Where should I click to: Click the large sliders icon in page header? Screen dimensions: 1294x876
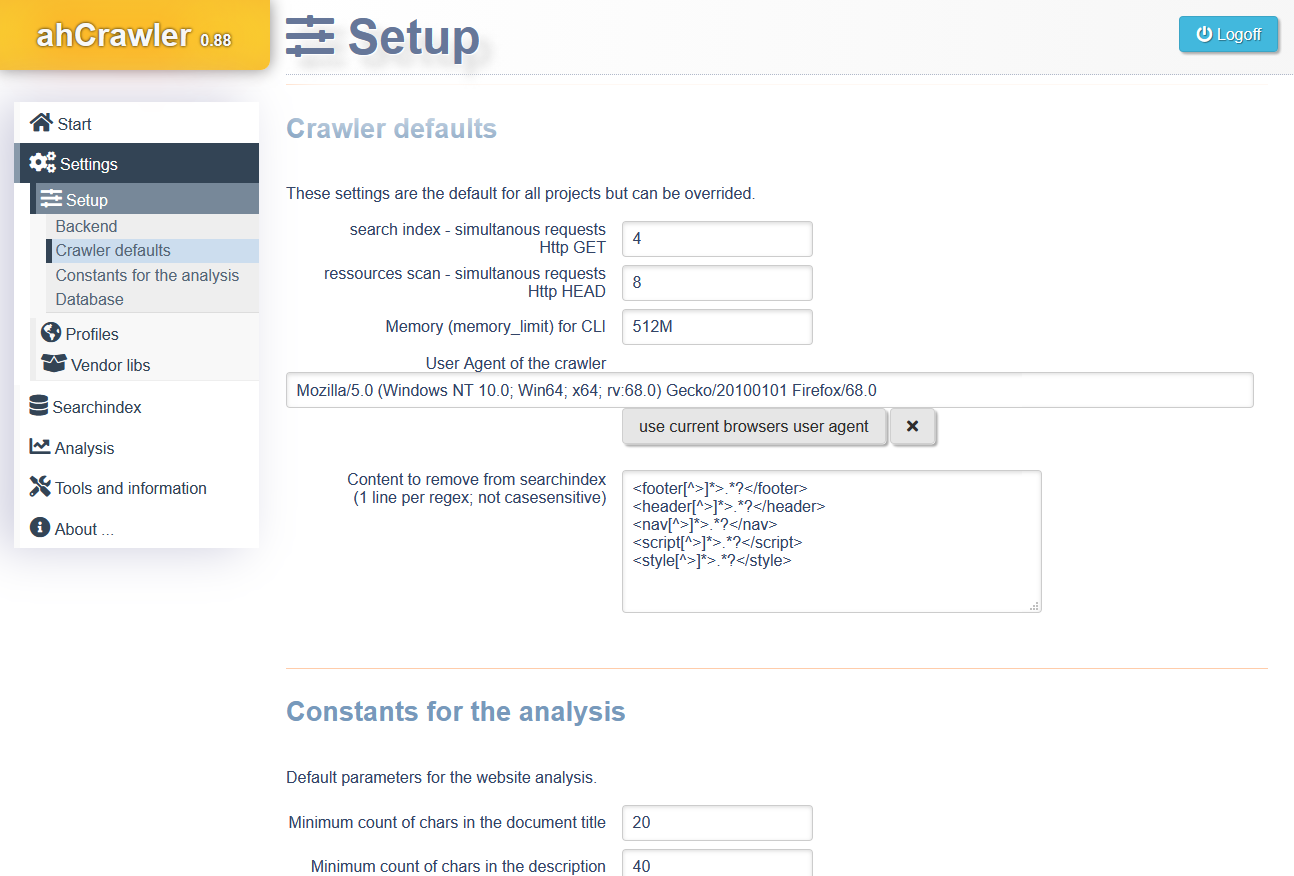click(x=309, y=37)
